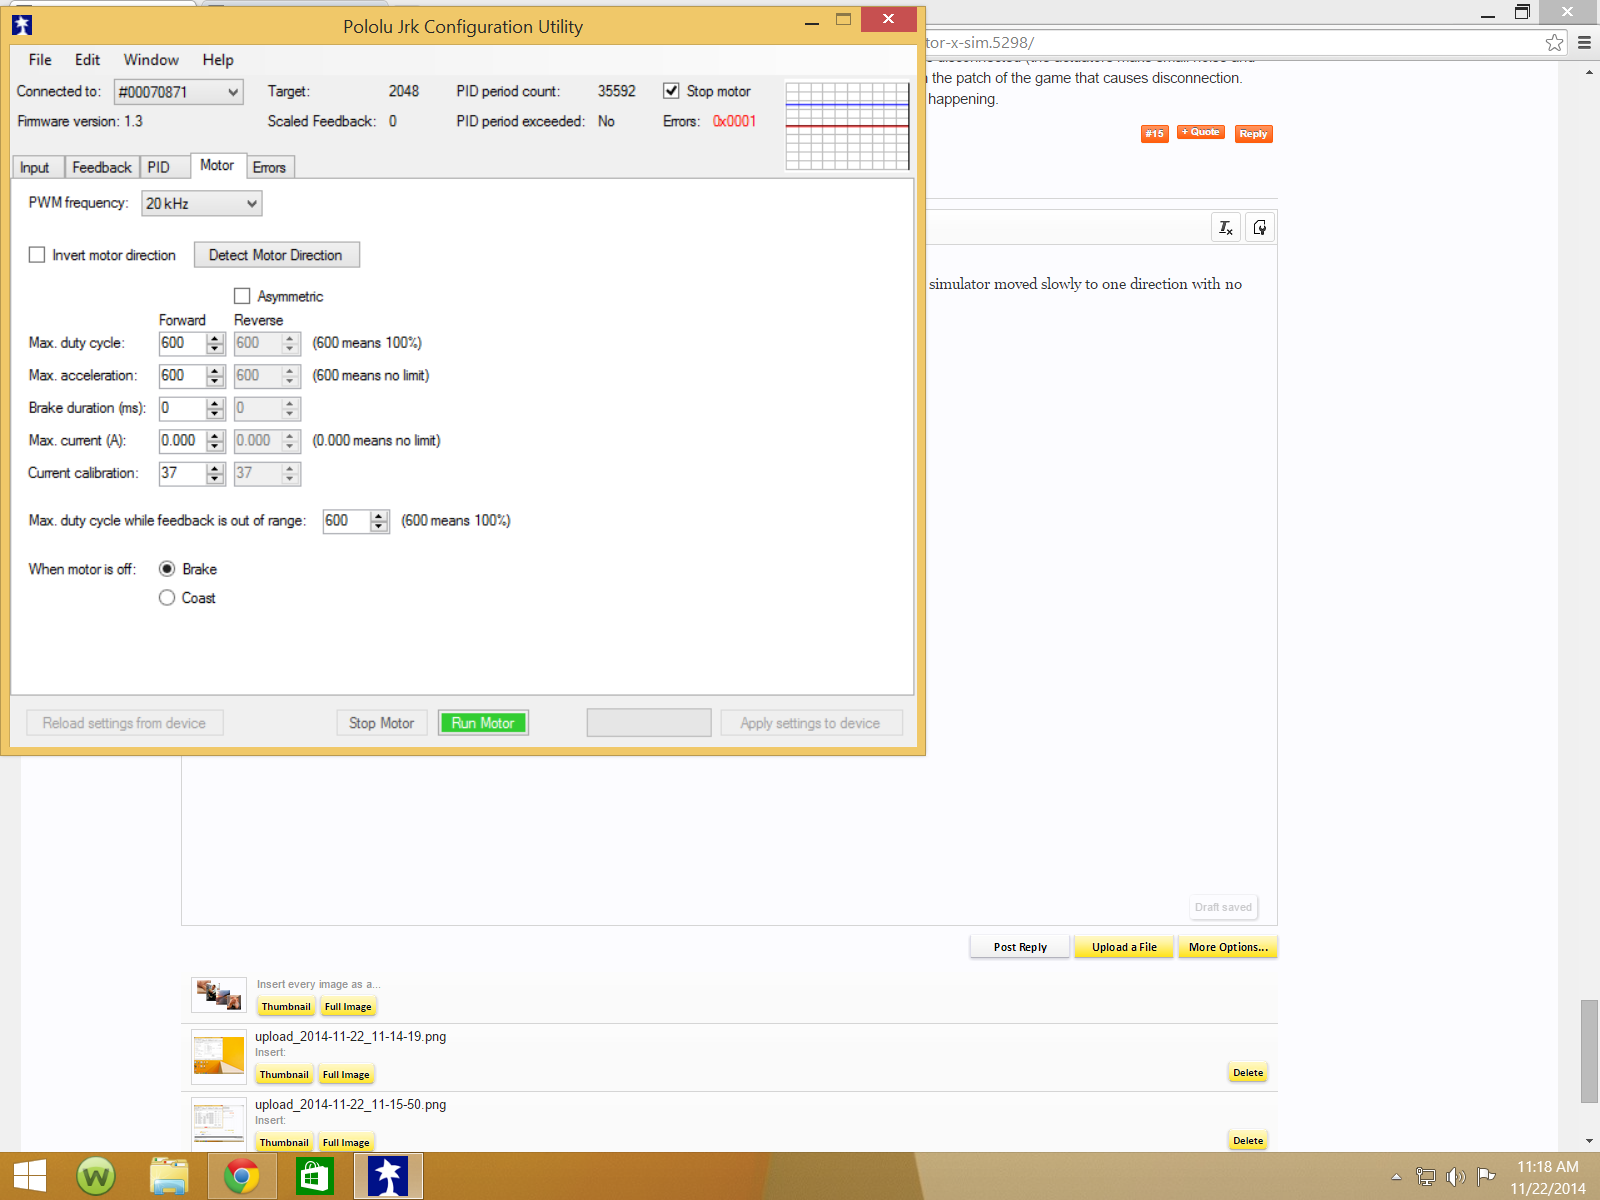Open File Explorer from the taskbar
Viewport: 1600px width, 1200px height.
(169, 1176)
